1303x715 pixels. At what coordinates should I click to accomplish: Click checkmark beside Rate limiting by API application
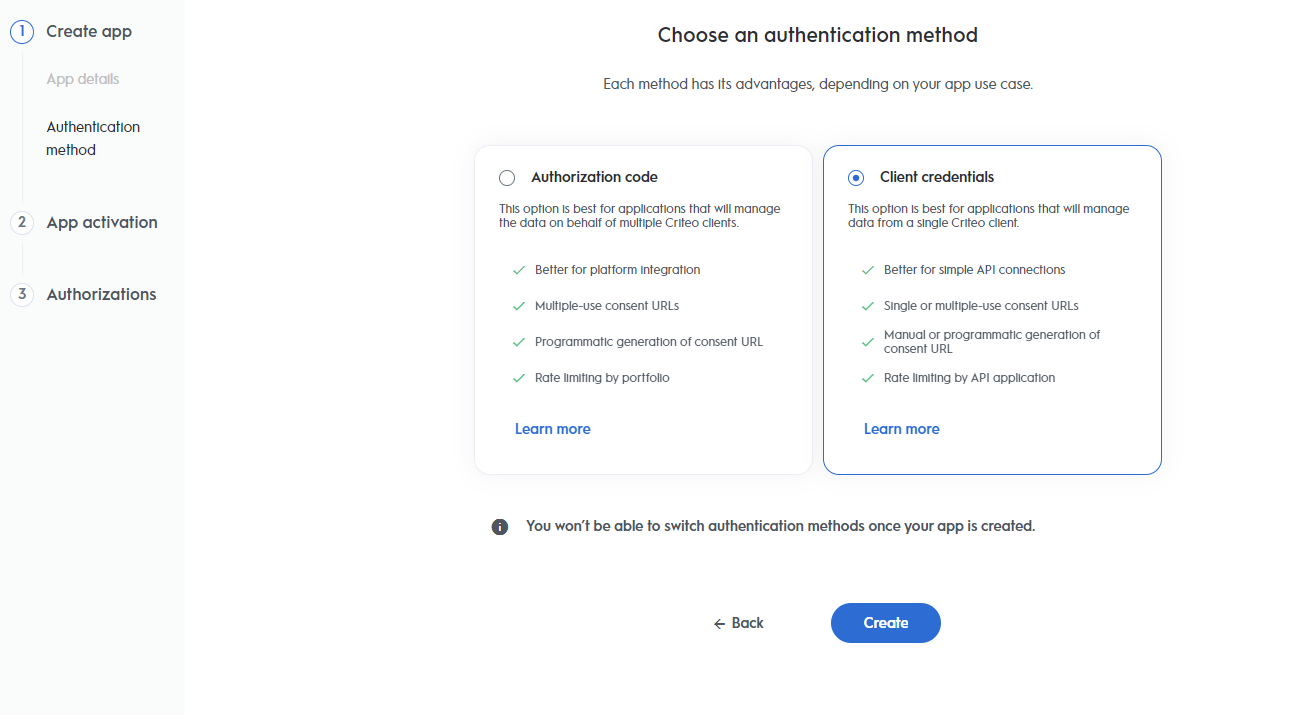868,378
